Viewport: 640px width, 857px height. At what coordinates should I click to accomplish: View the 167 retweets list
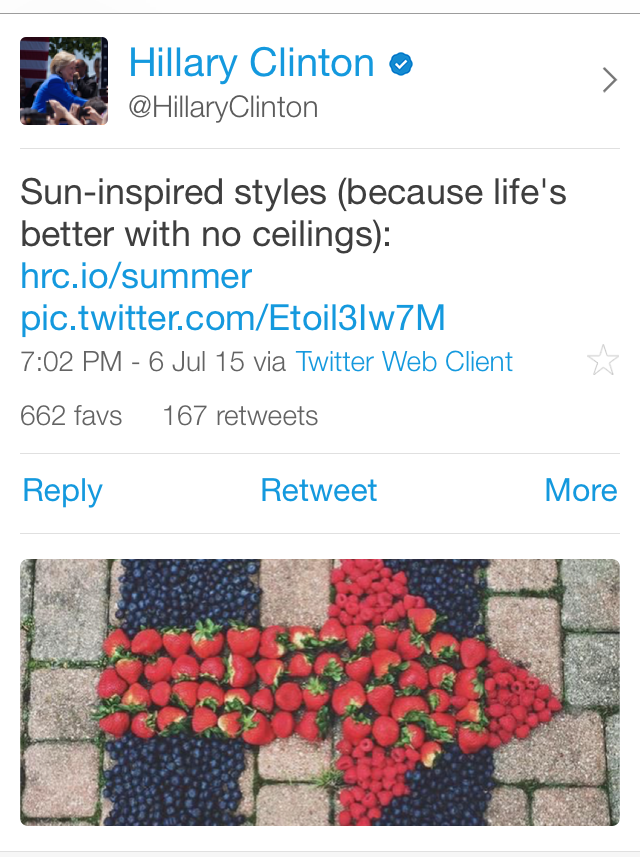[x=240, y=416]
